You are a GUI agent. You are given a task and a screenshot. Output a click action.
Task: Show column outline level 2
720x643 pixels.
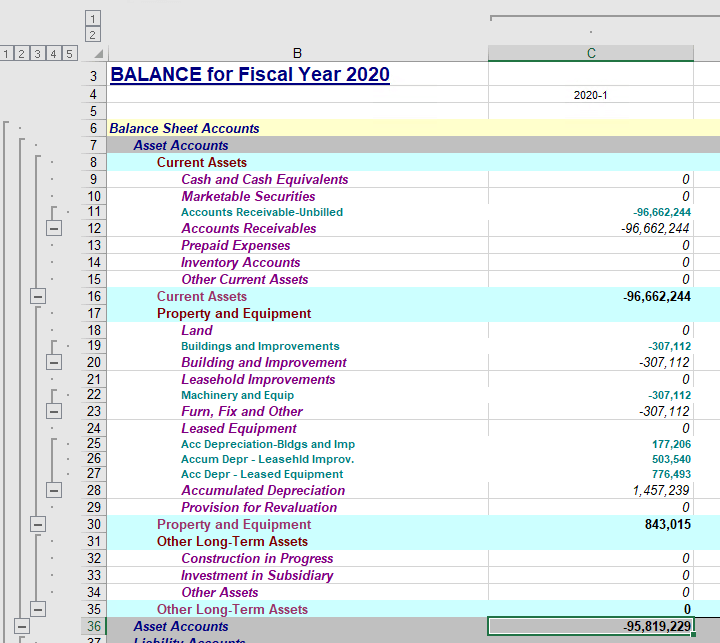(93, 34)
